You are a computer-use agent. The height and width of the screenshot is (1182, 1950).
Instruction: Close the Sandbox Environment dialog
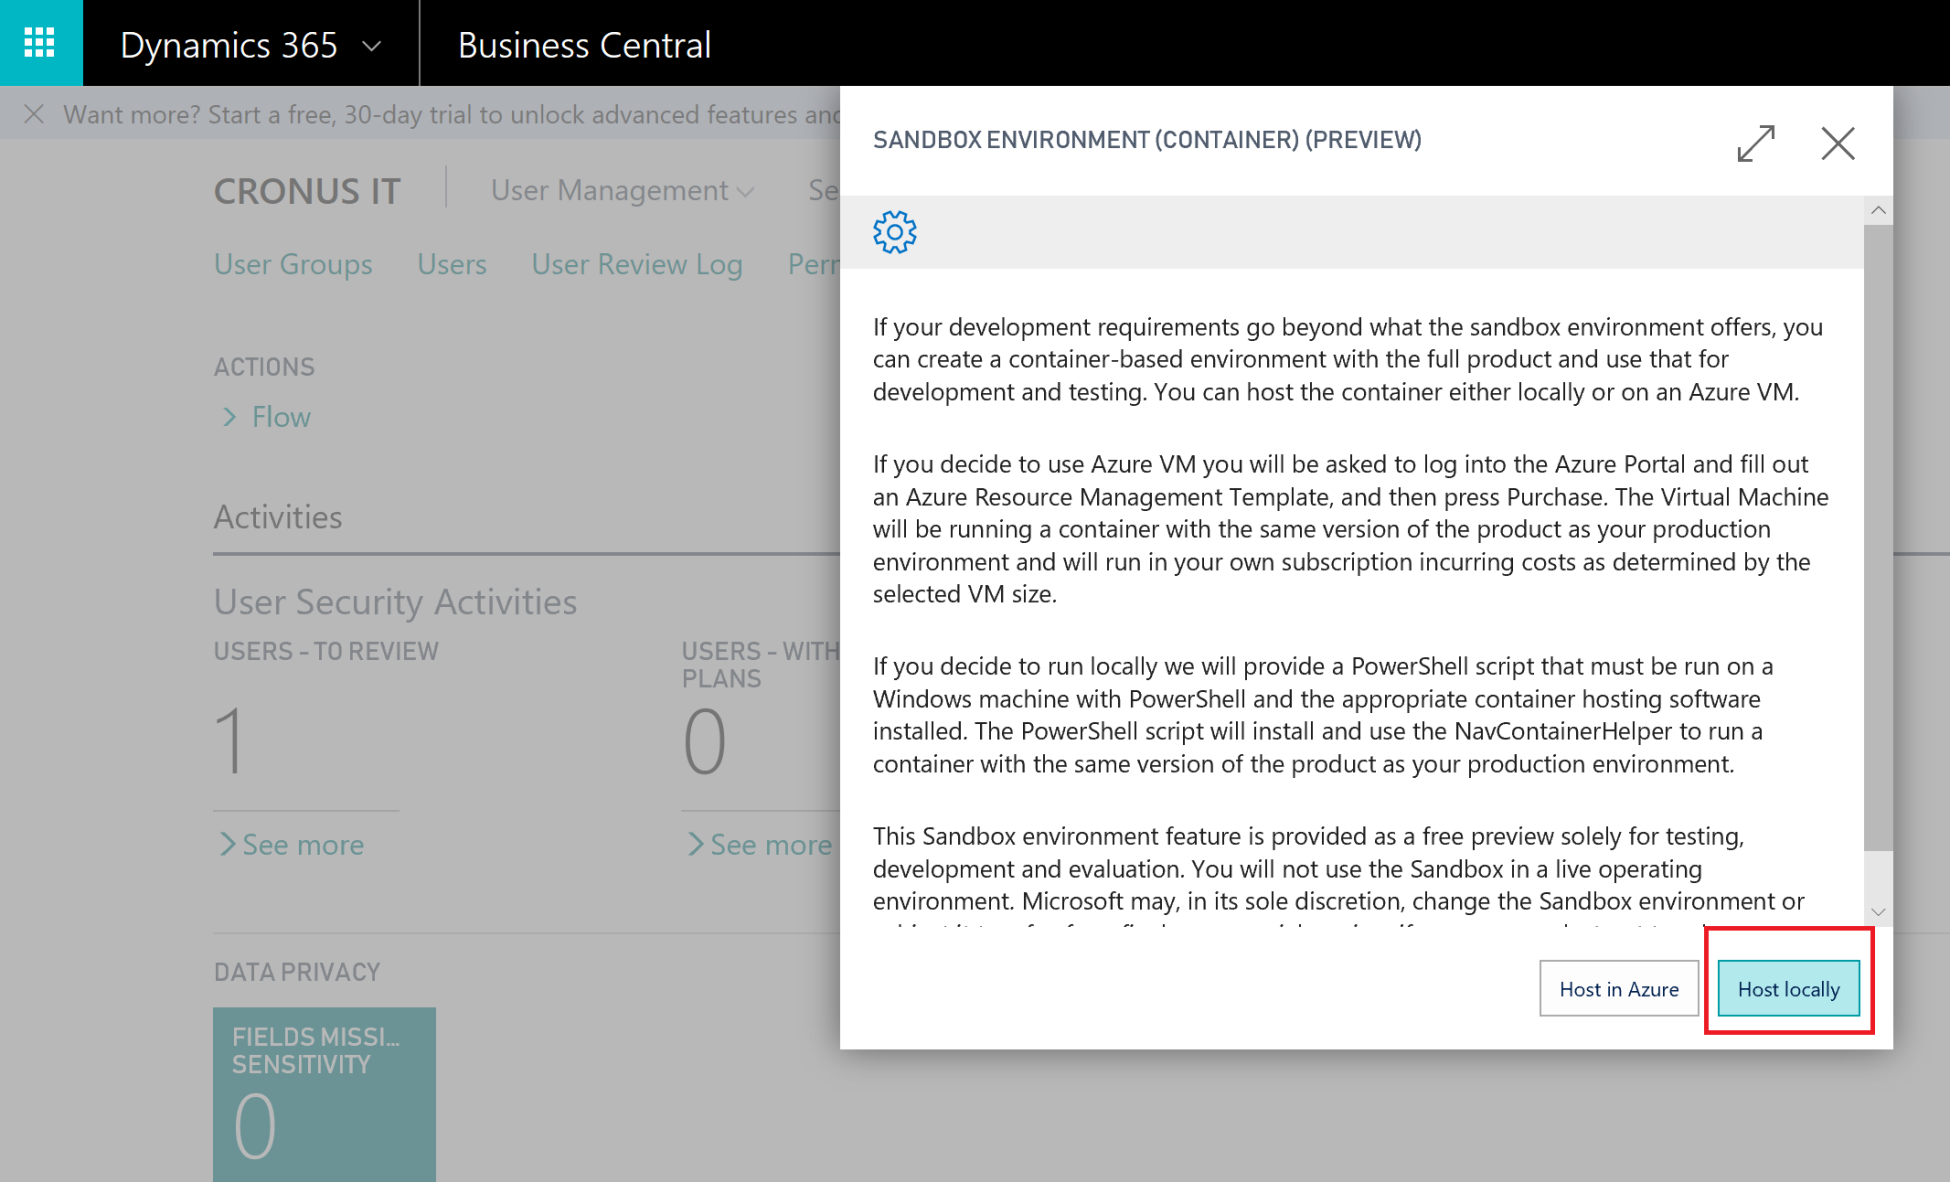pyautogui.click(x=1838, y=143)
